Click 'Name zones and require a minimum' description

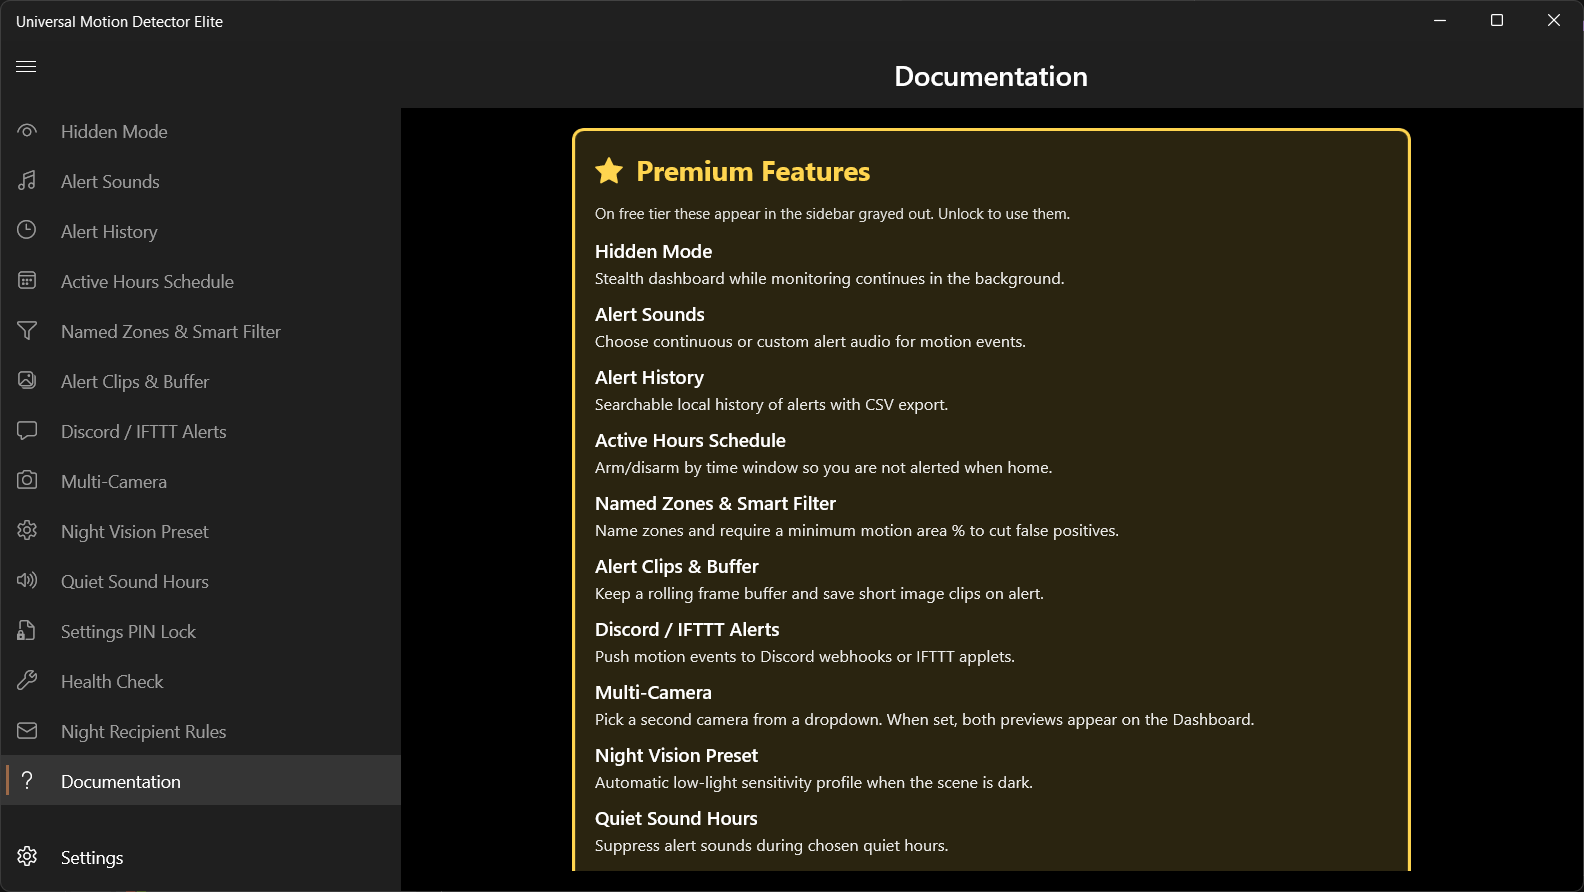[856, 531]
